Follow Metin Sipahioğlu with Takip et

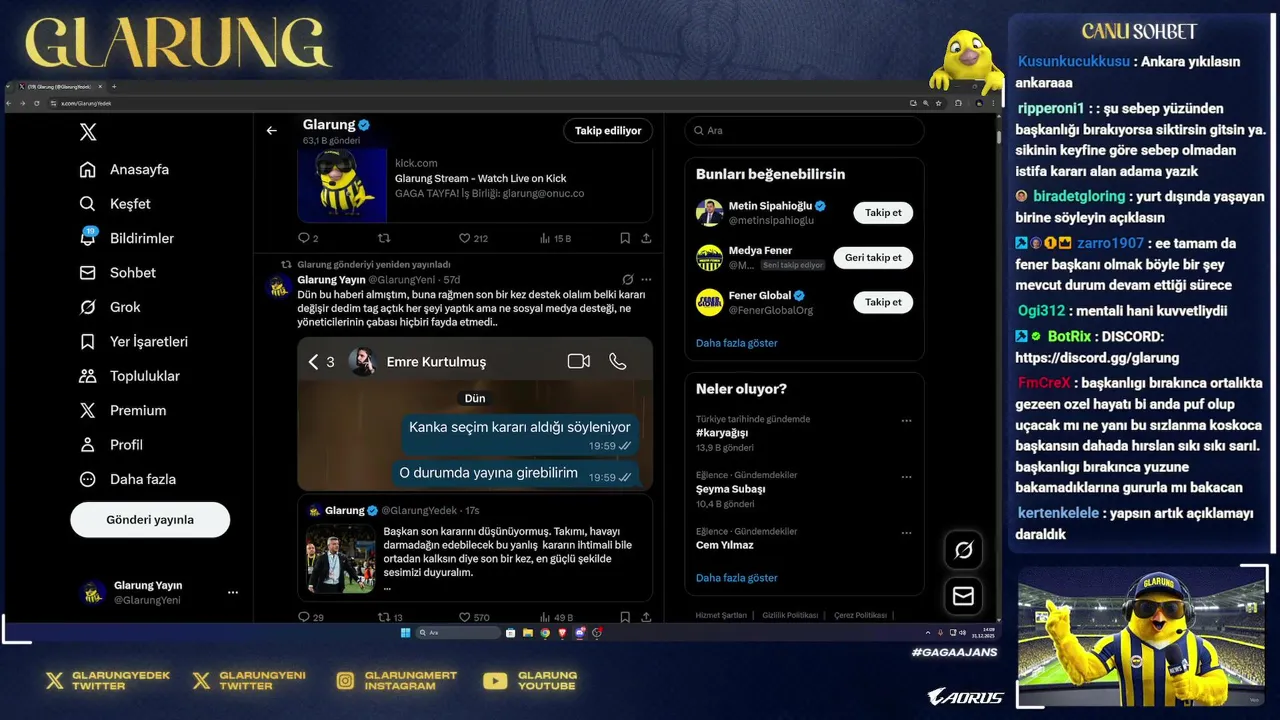click(883, 212)
